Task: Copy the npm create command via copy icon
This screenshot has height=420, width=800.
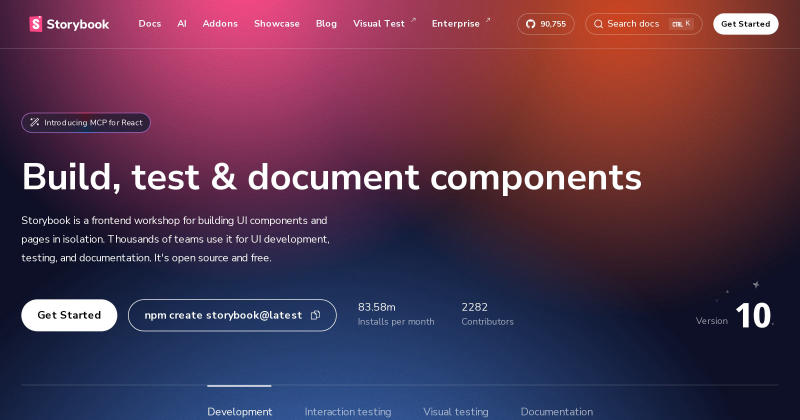Action: pyautogui.click(x=315, y=315)
